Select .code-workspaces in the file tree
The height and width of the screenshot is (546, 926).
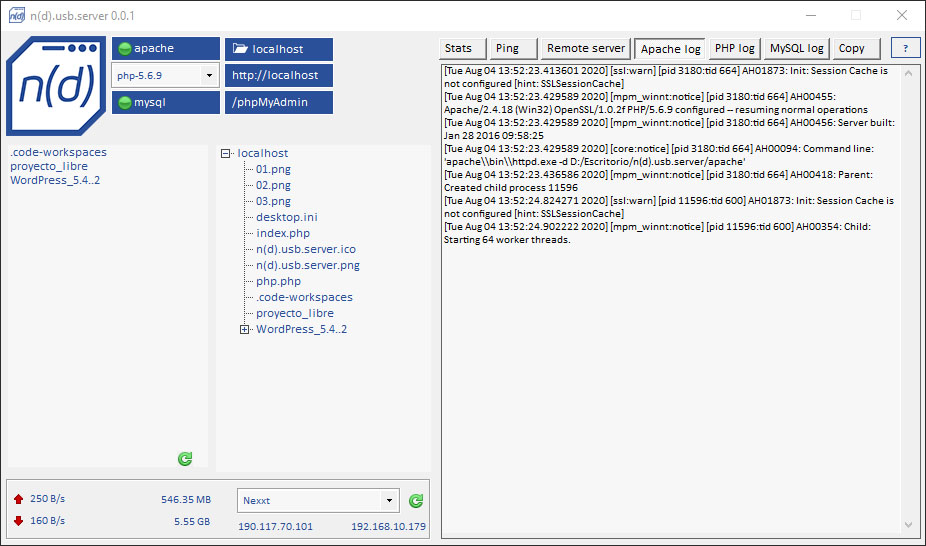pyautogui.click(x=304, y=297)
